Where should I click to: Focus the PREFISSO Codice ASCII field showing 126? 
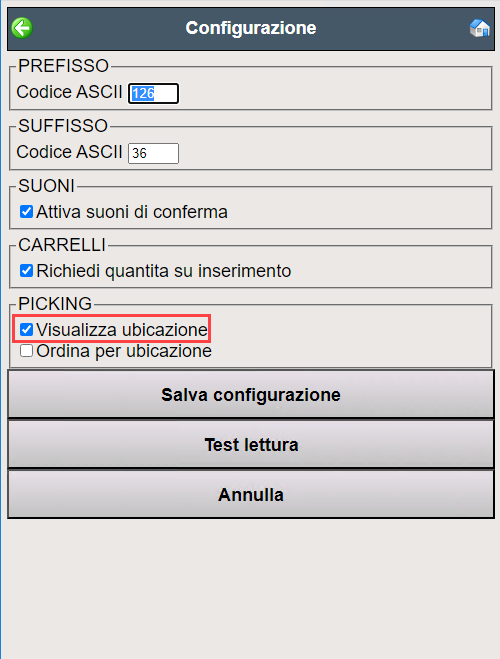153,93
